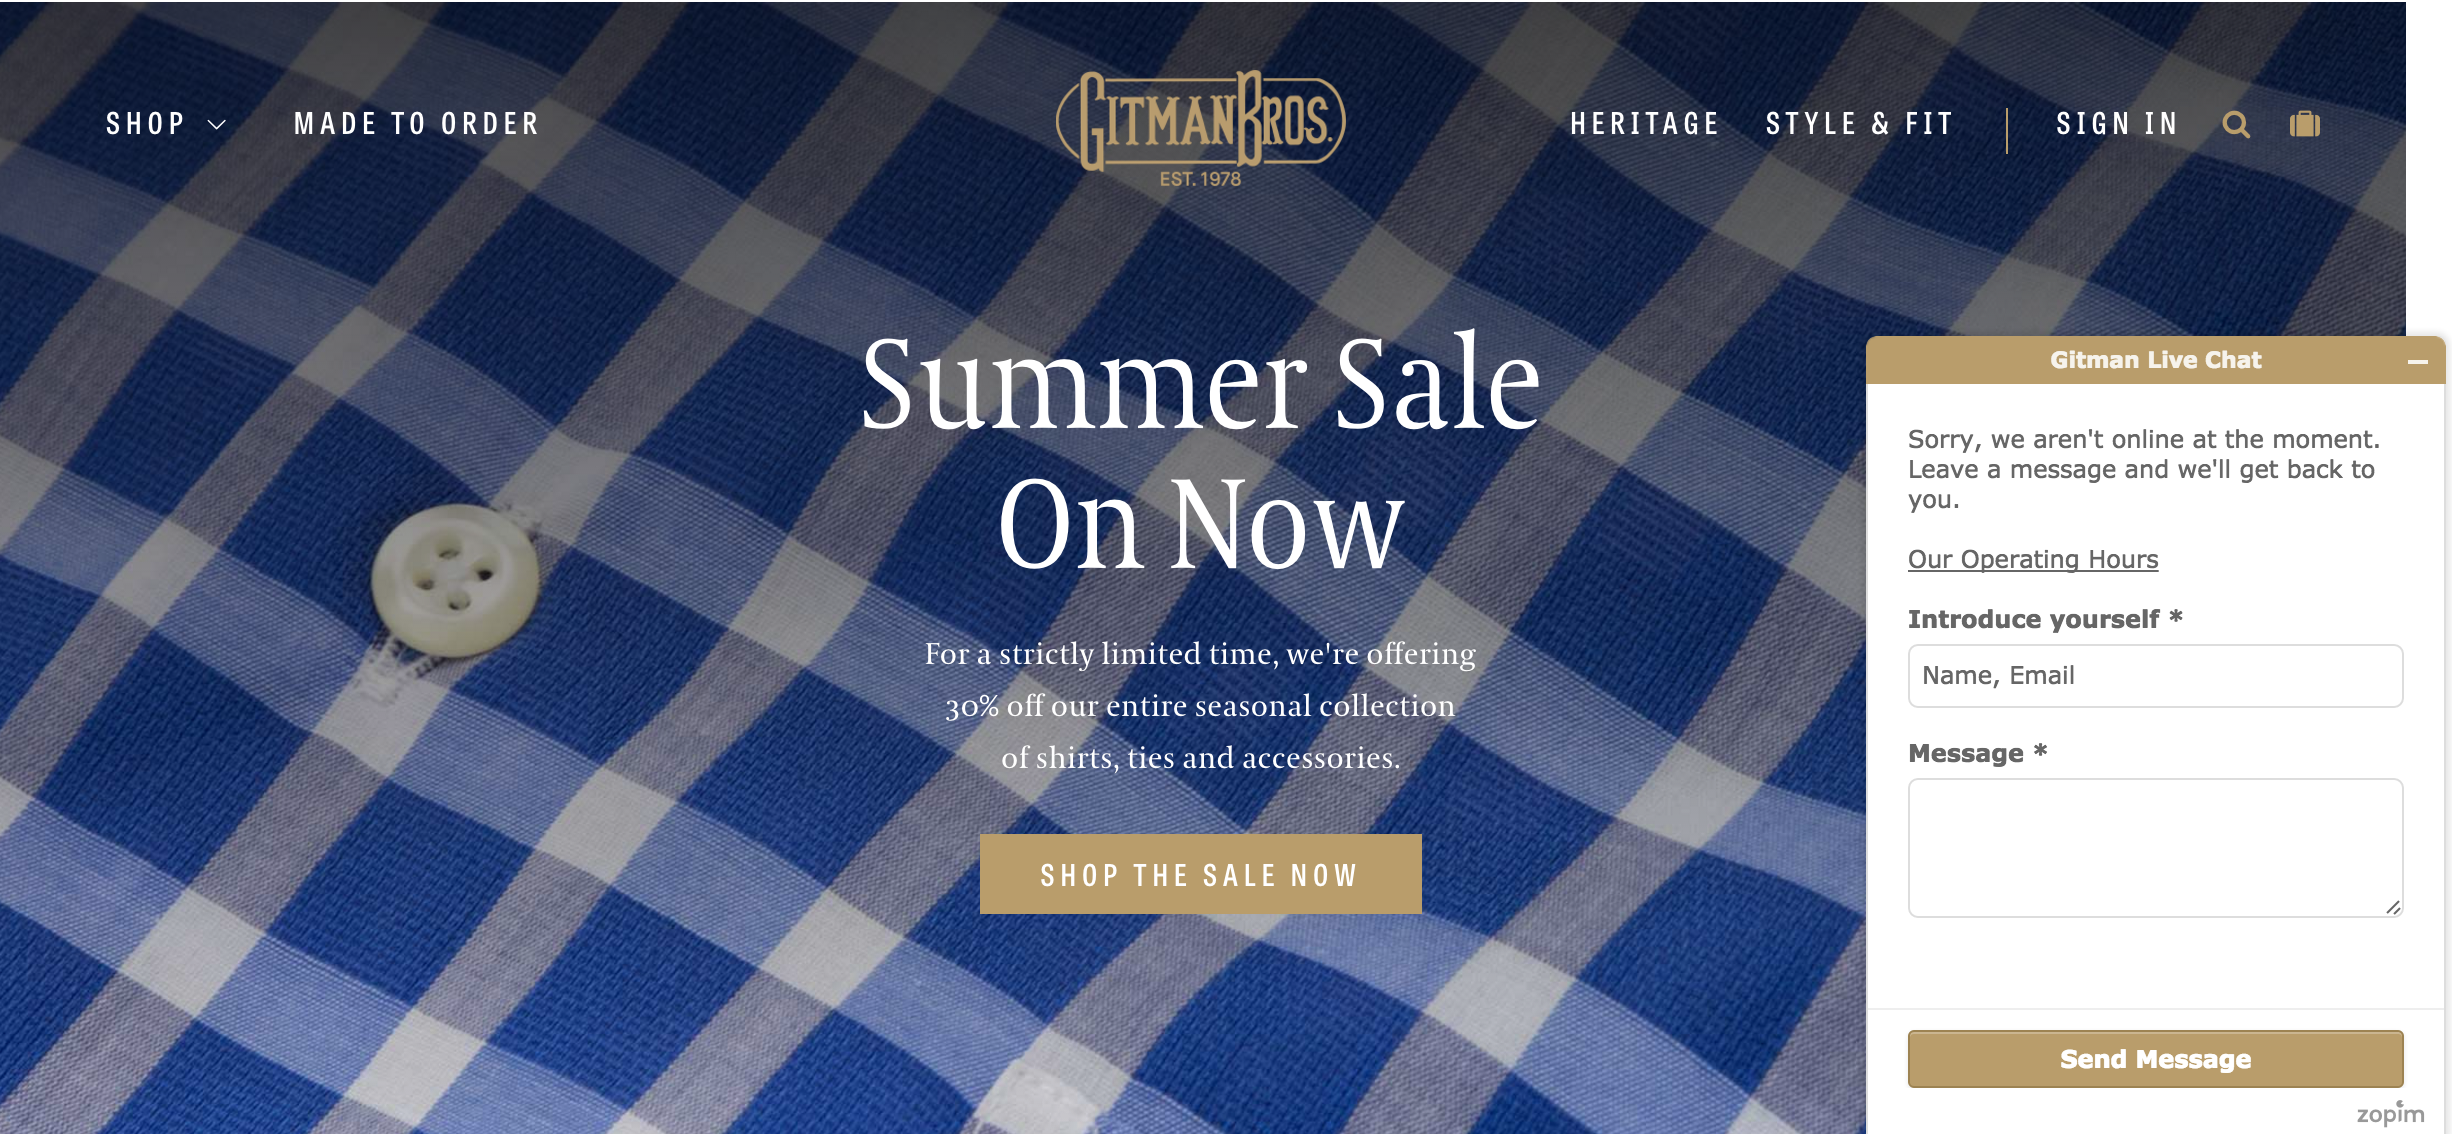Open the shopping bag cart icon

[2305, 124]
